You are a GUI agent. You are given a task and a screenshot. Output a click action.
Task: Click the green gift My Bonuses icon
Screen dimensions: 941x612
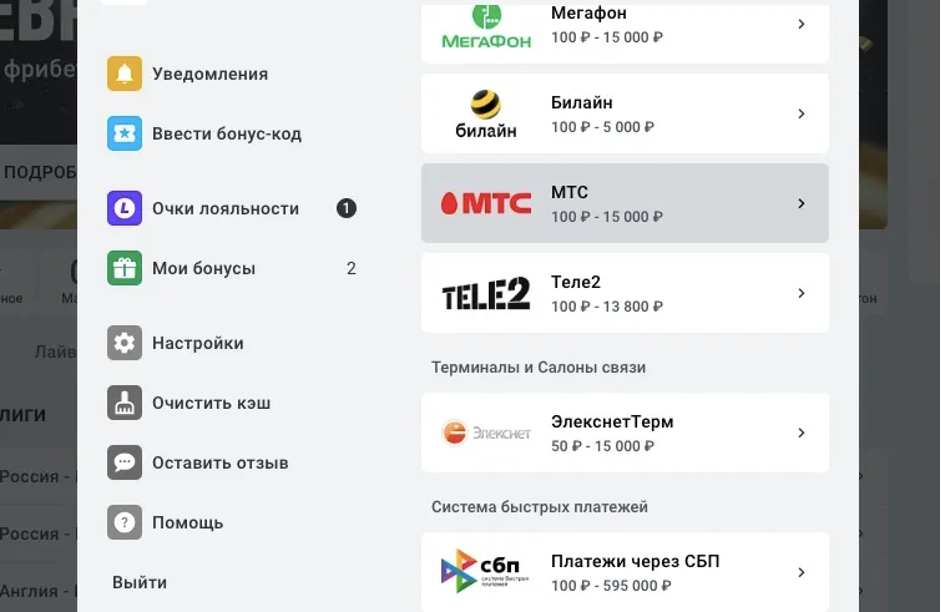click(125, 269)
